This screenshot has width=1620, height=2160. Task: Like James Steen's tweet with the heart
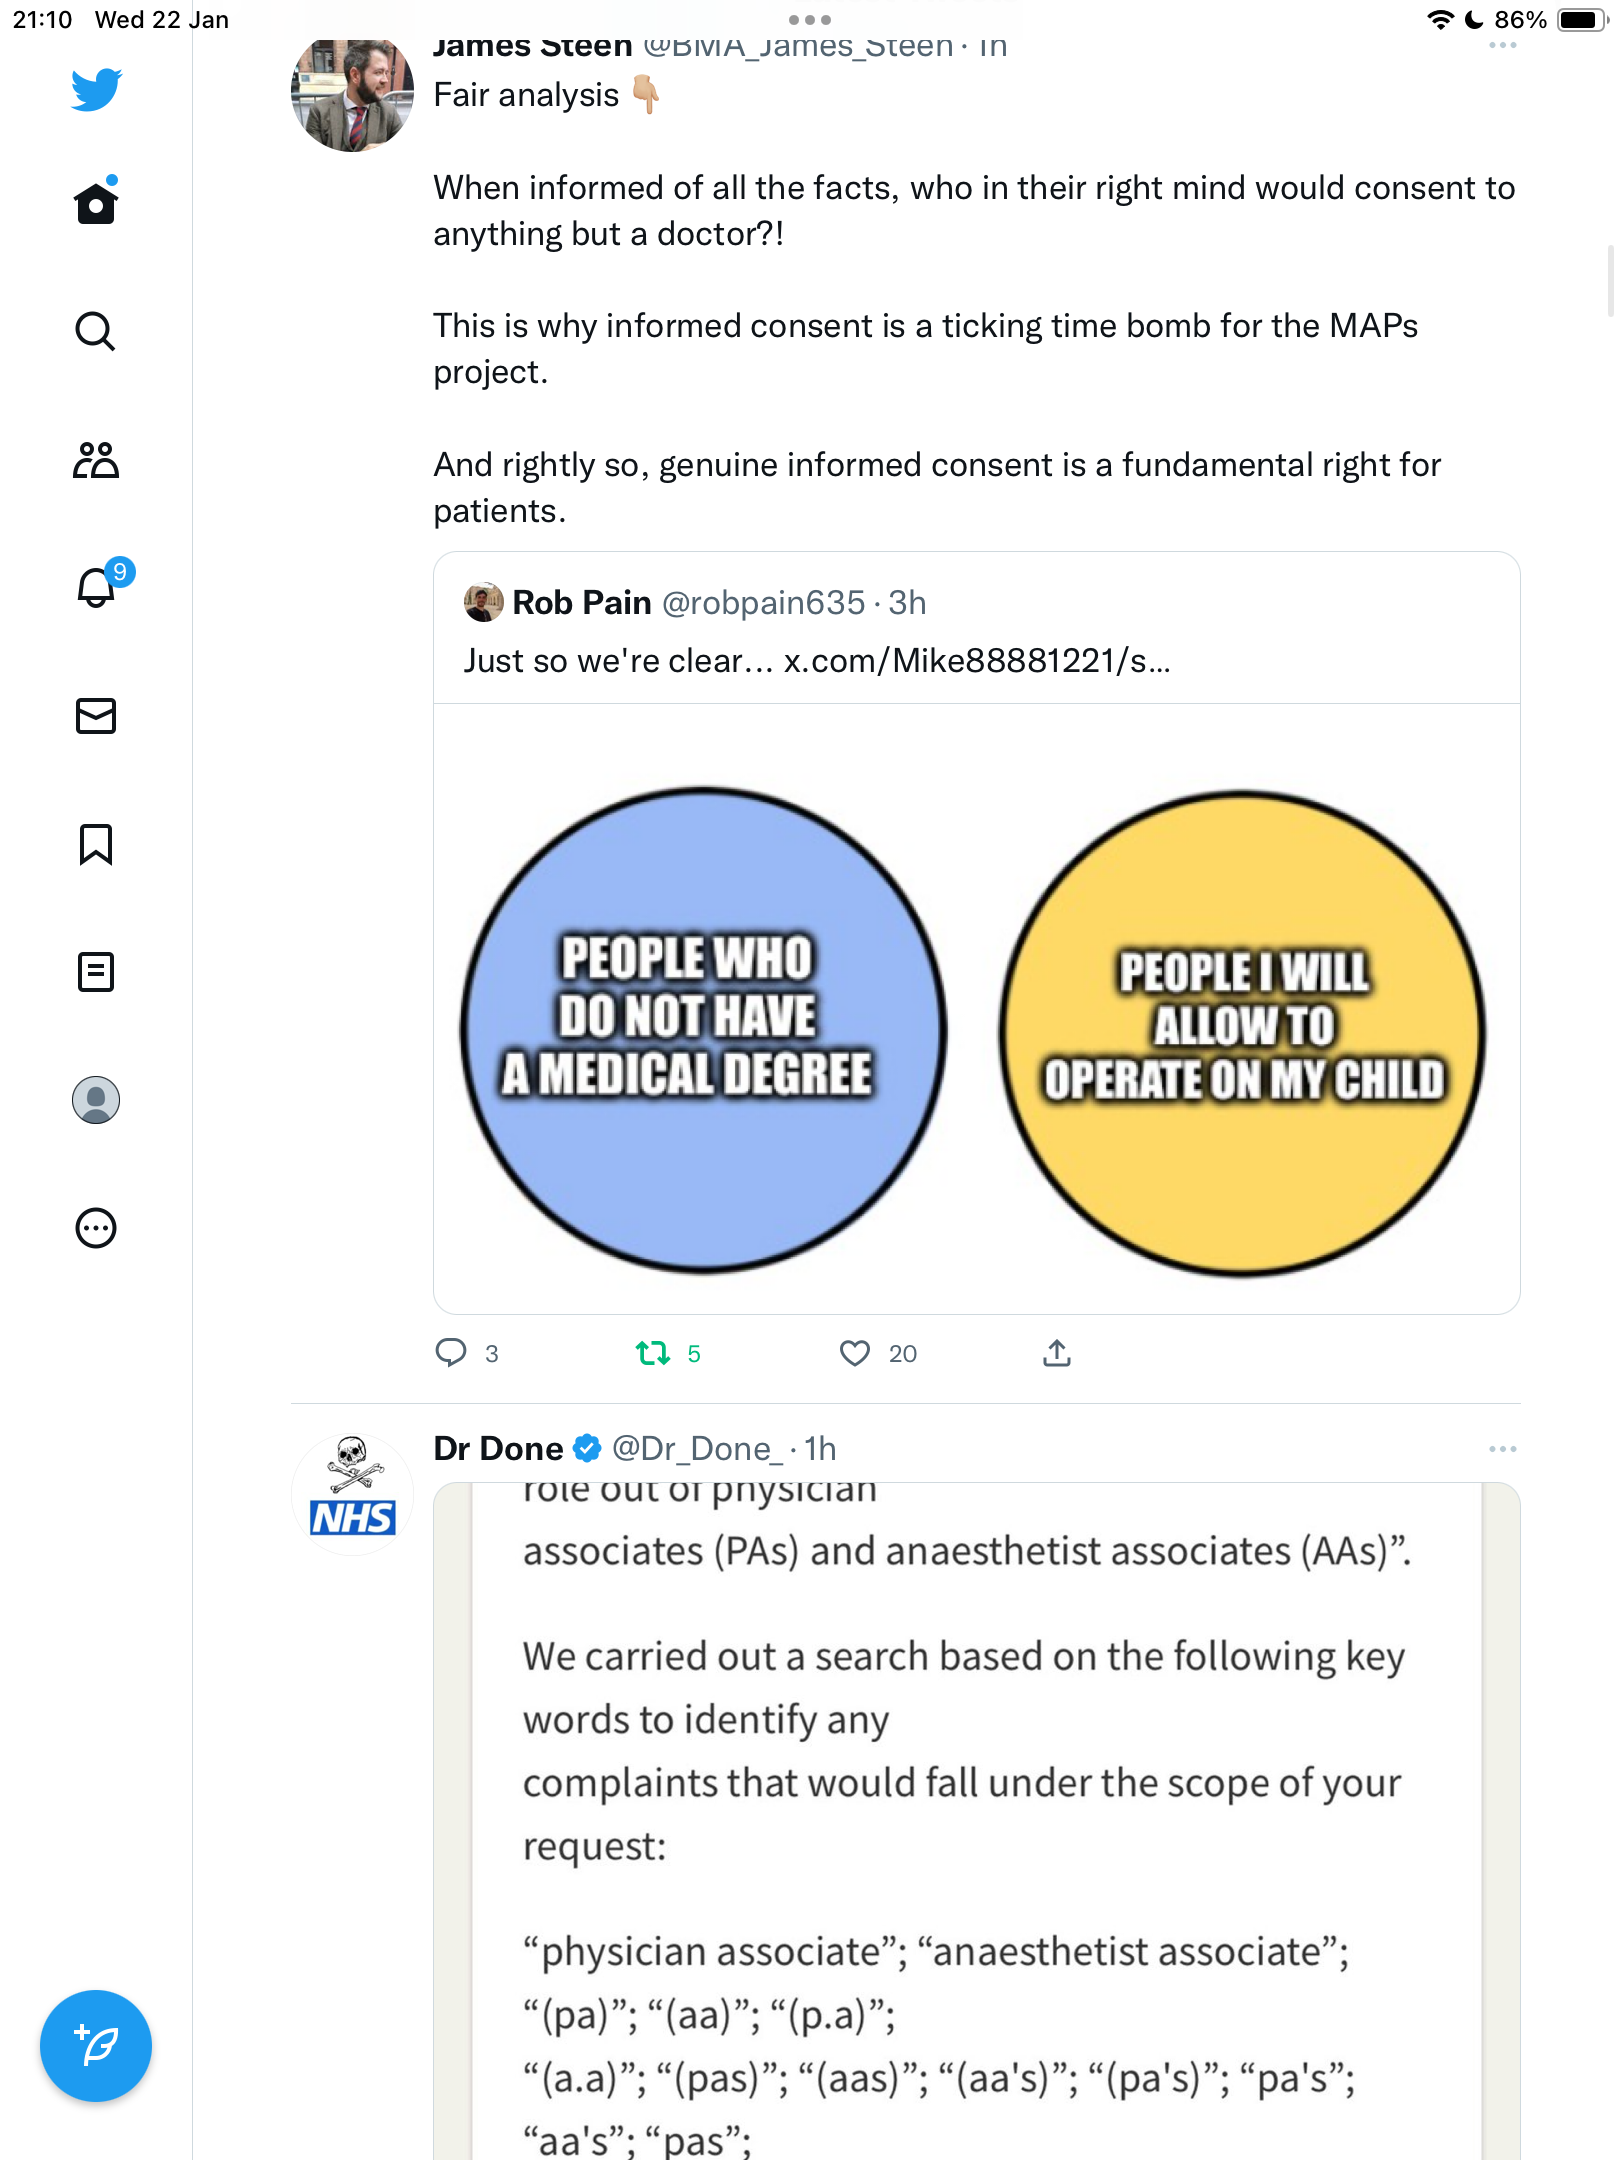click(855, 1353)
